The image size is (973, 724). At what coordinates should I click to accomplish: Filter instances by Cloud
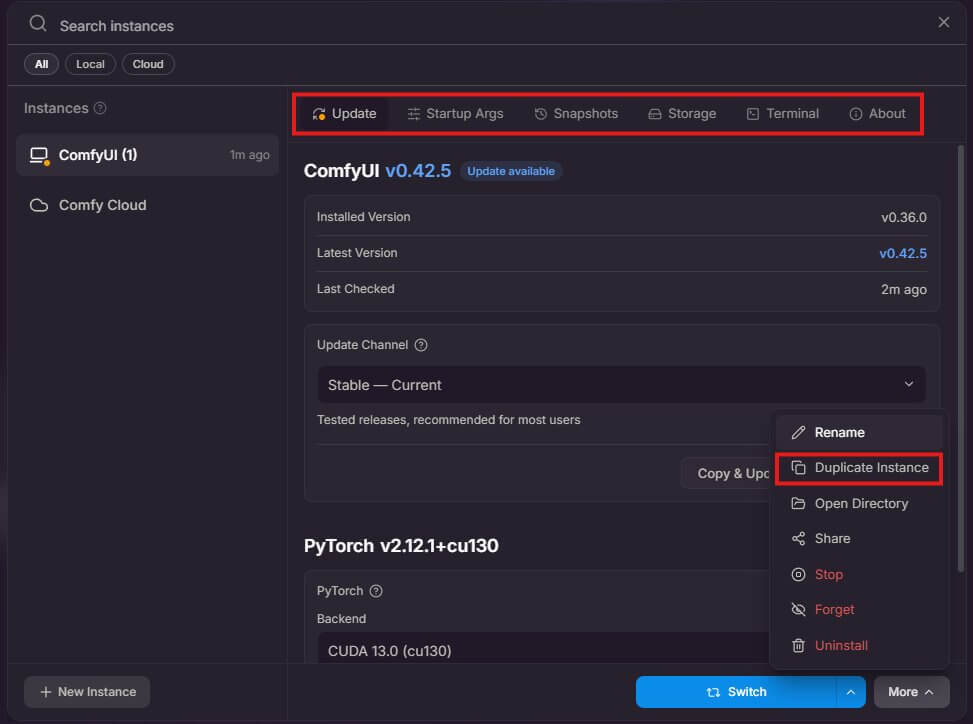point(148,64)
